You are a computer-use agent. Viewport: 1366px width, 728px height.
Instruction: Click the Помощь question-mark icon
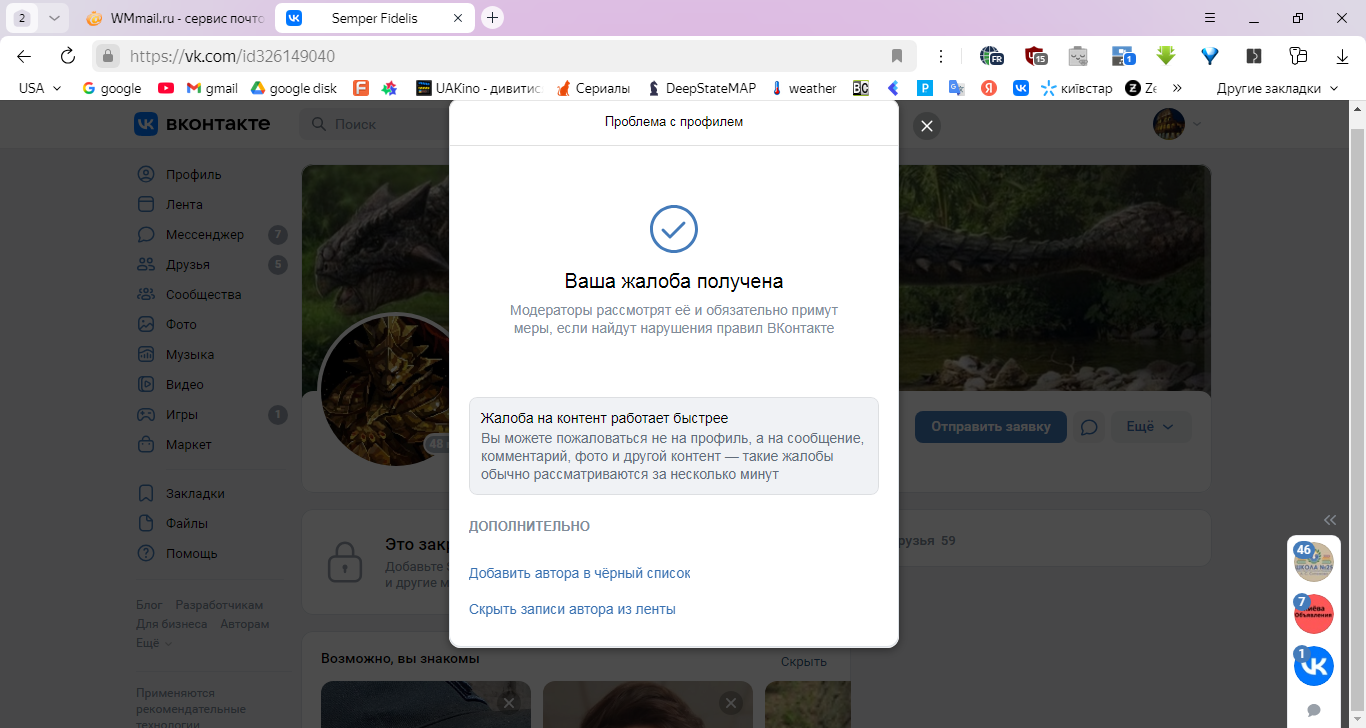point(146,553)
